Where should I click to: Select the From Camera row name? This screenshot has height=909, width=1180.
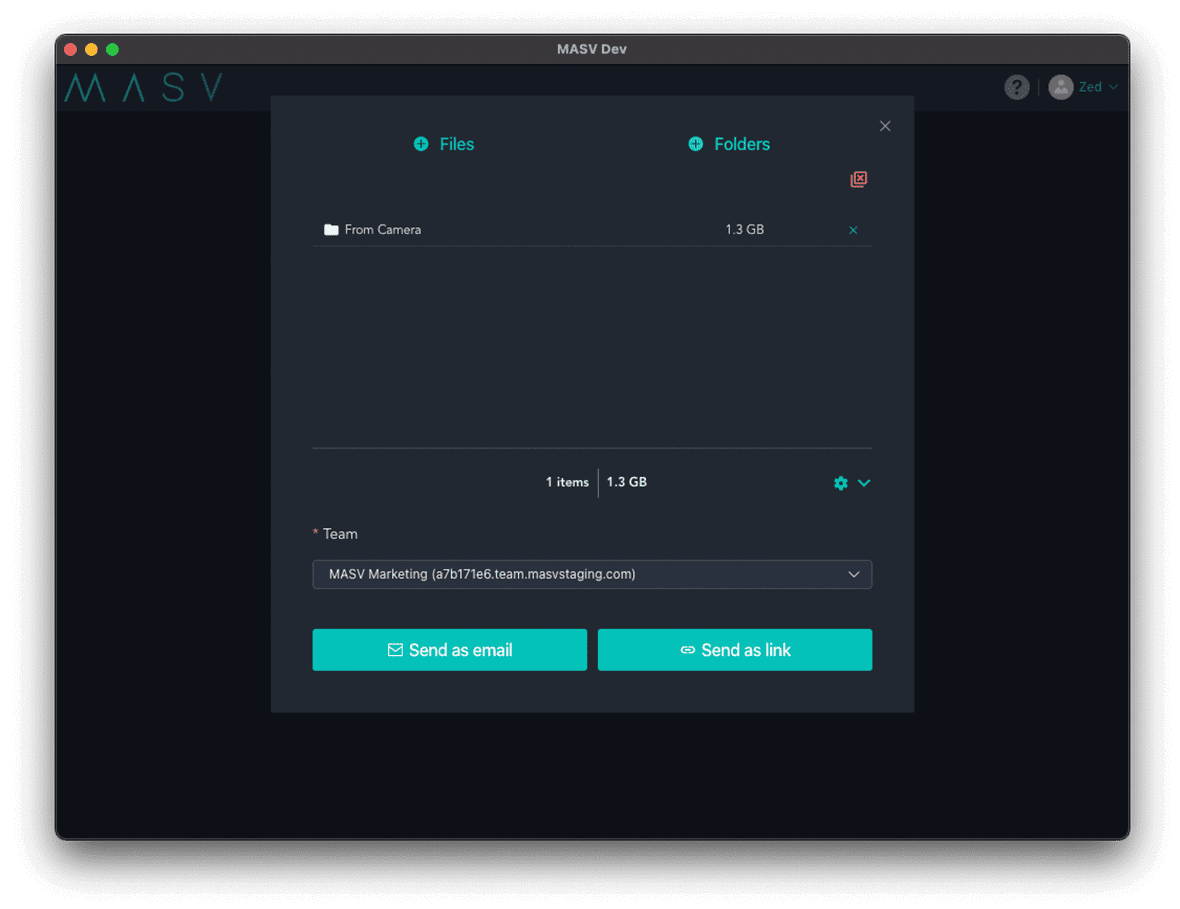383,230
